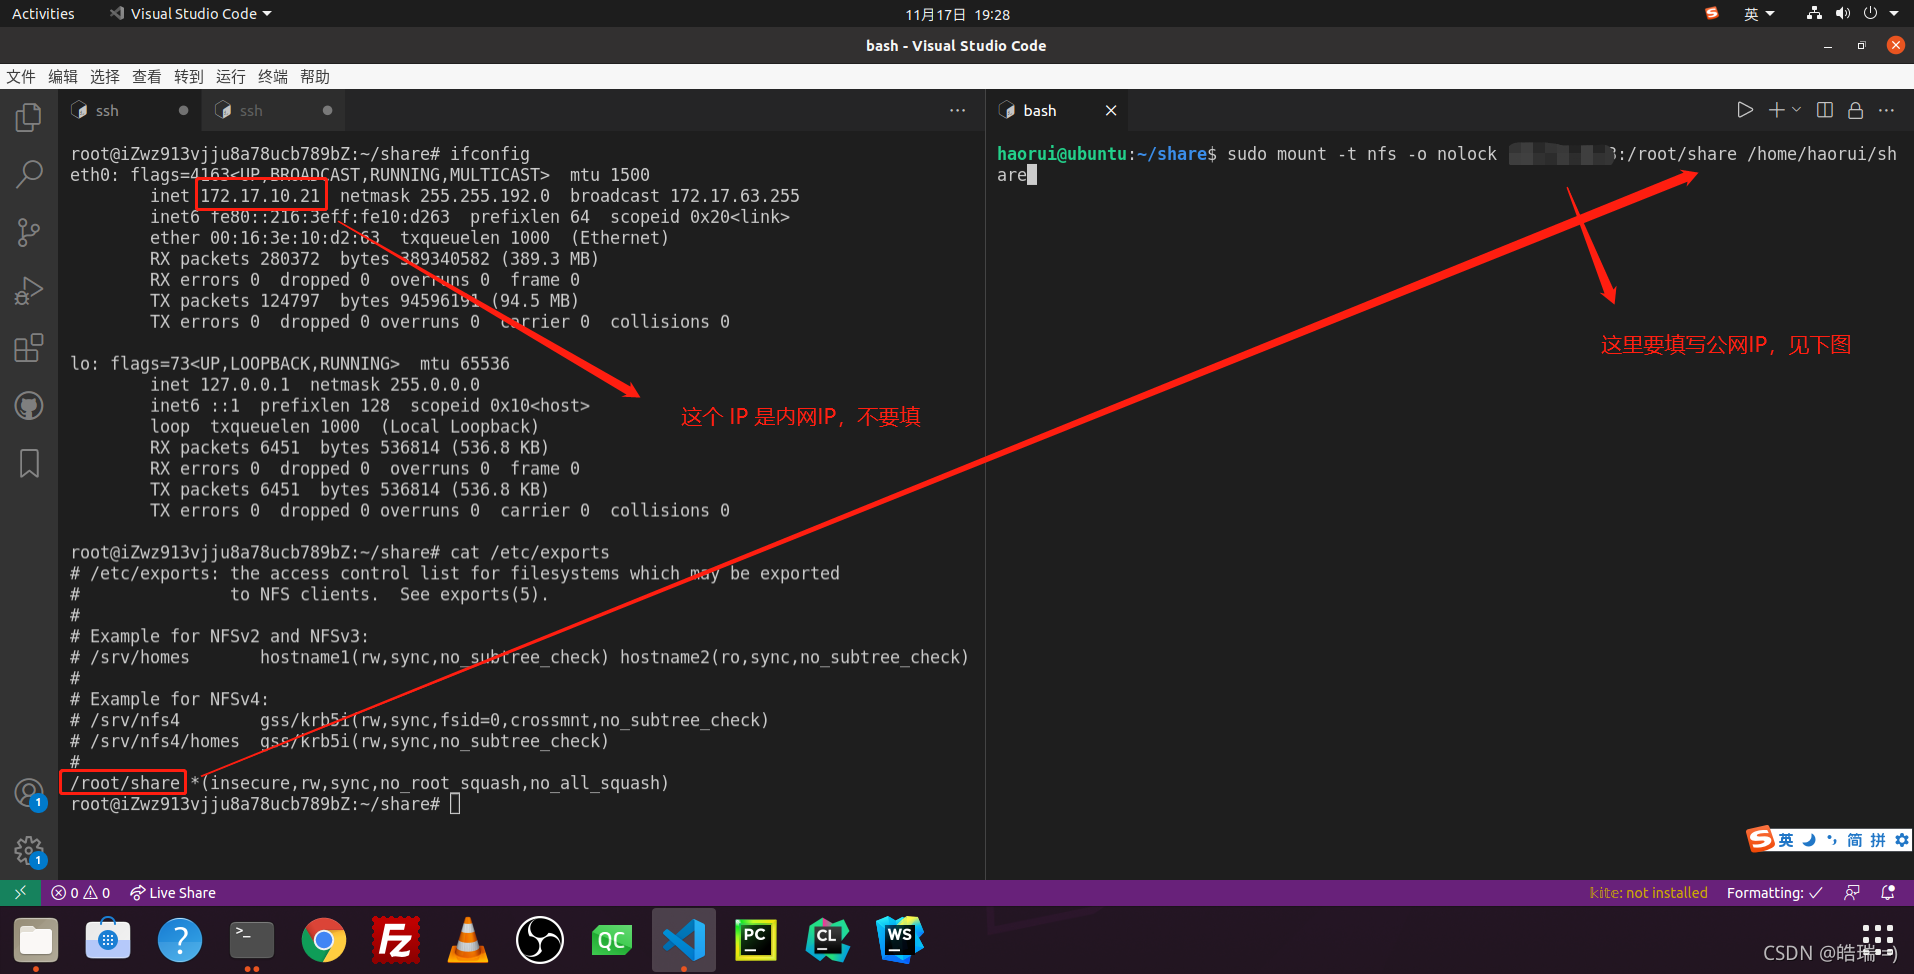Launch Terminal from the dock
Viewport: 1914px width, 974px height.
click(252, 940)
